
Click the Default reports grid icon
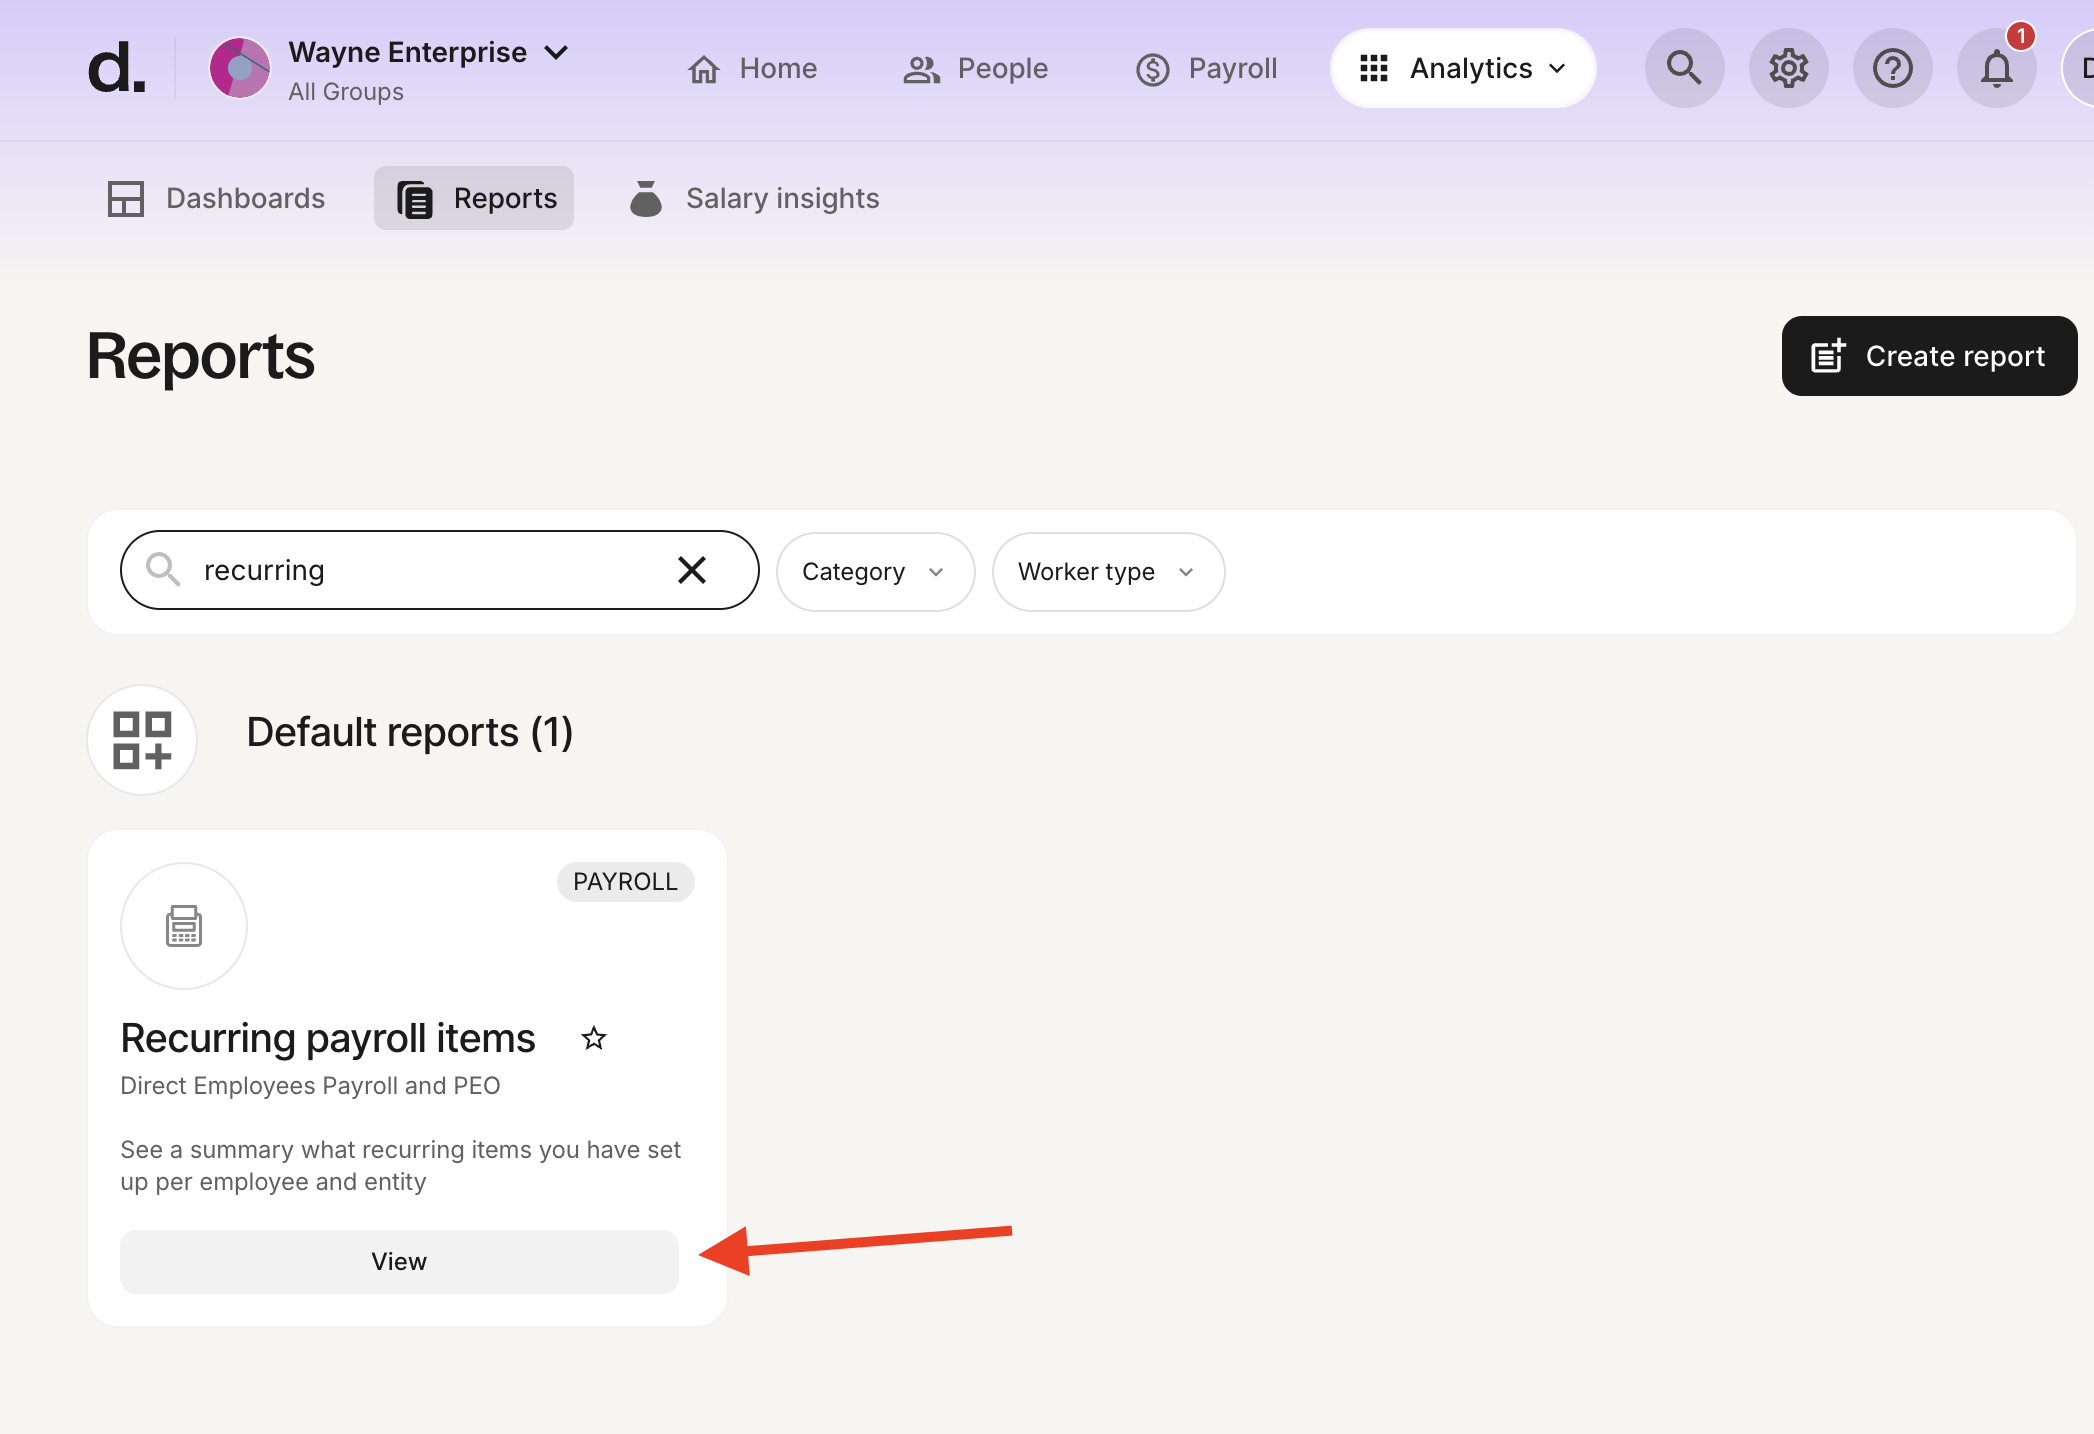pos(142,740)
